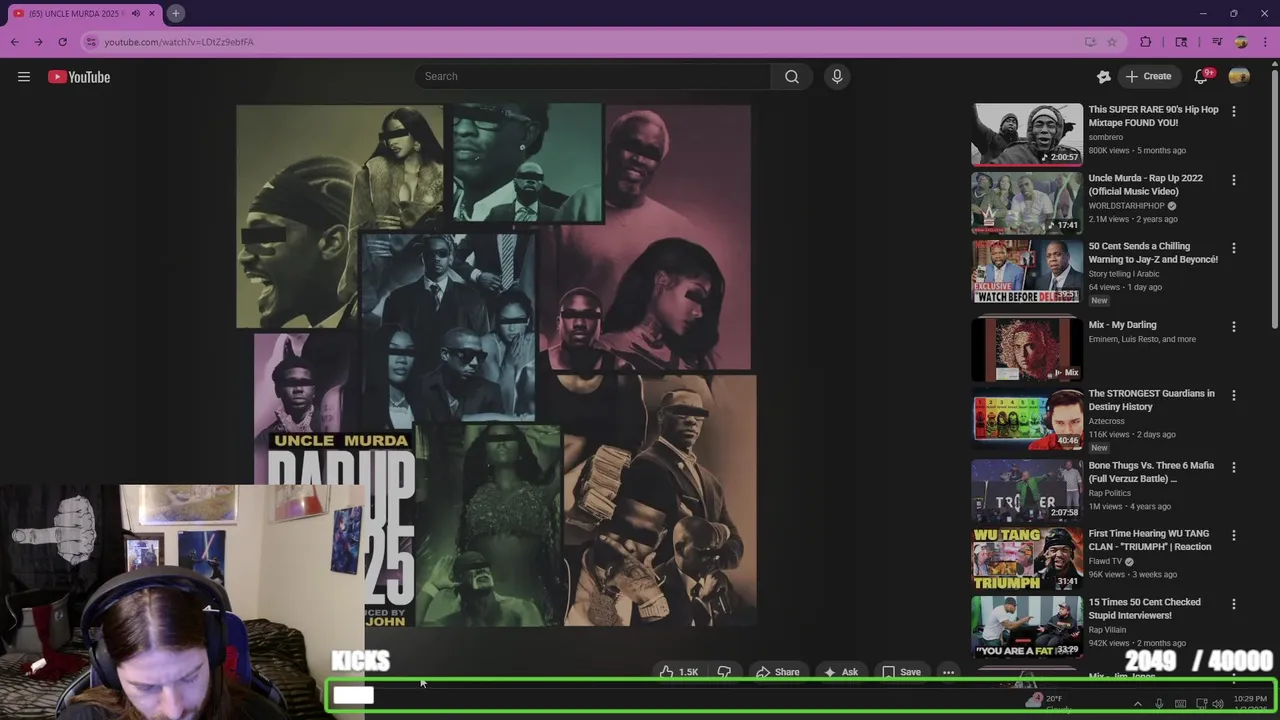Open Uncle Murda Rap Up 2022 thumbnail
The image size is (1280, 720).
pos(1027,202)
